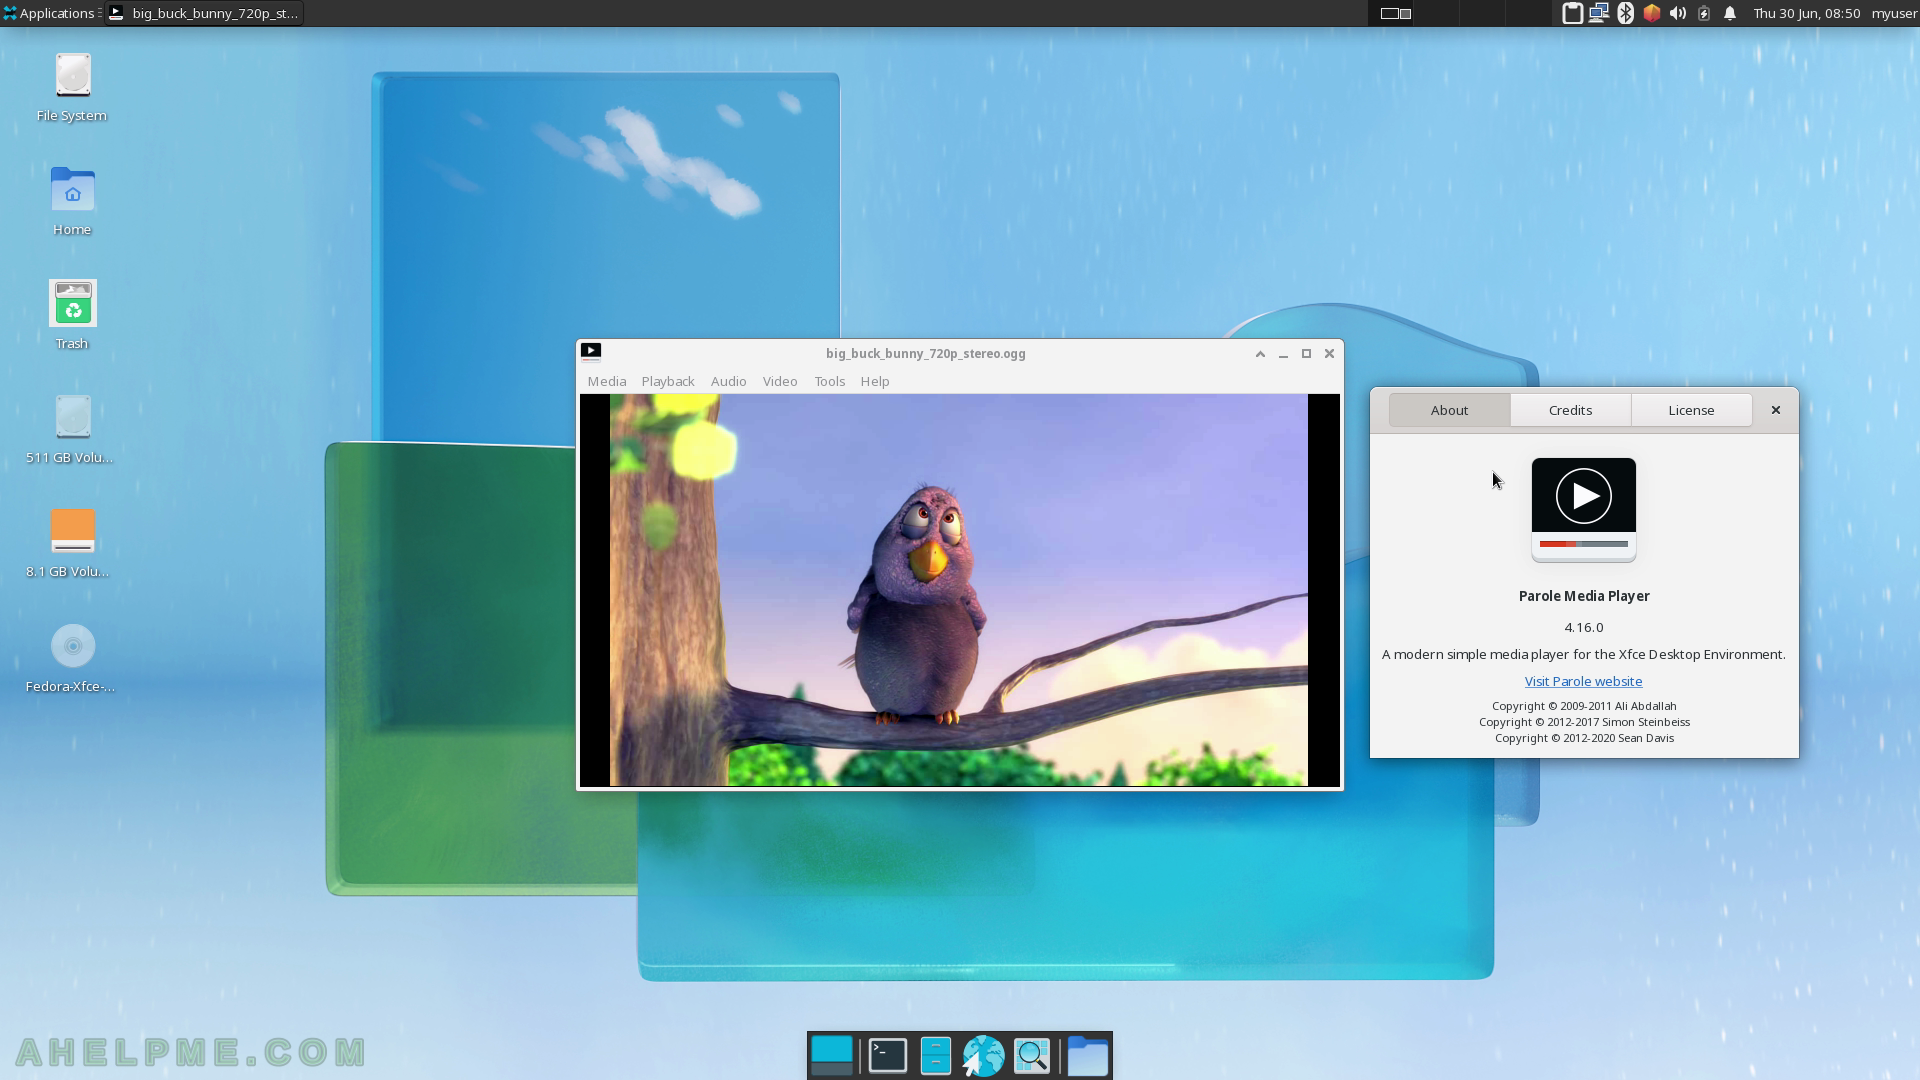
Task: Open the power manager battery icon
Action: [x=1704, y=13]
